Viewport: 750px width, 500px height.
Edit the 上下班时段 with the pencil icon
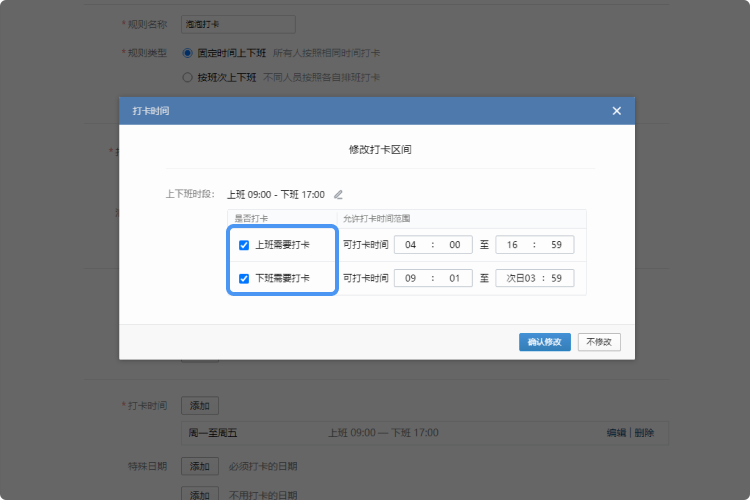[x=338, y=195]
